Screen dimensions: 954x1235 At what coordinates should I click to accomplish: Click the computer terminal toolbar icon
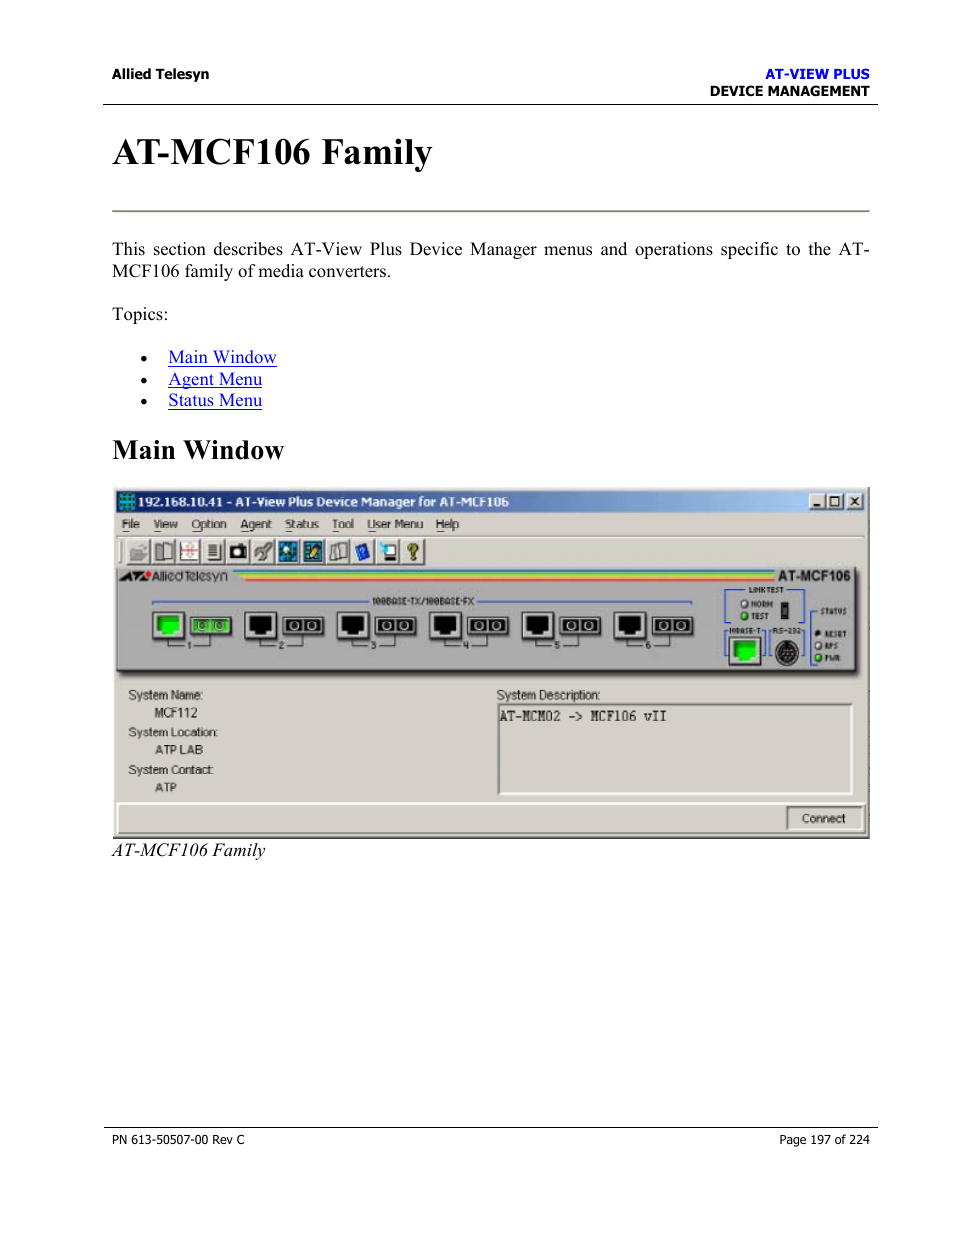388,551
